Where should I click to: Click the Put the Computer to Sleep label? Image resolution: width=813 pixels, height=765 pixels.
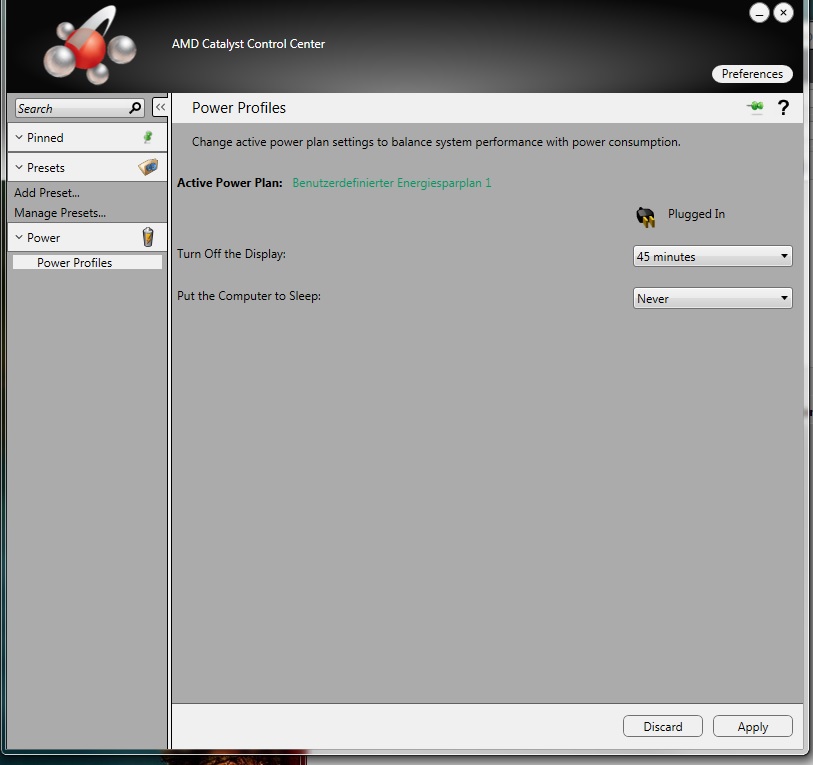coord(249,296)
